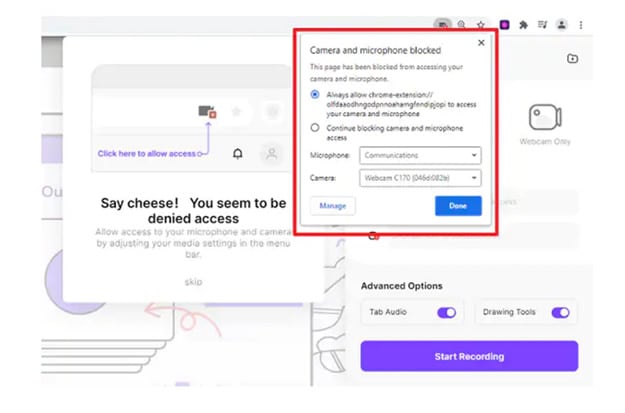The height and width of the screenshot is (413, 625).
Task: Open the recordings folder icon
Action: [x=571, y=59]
